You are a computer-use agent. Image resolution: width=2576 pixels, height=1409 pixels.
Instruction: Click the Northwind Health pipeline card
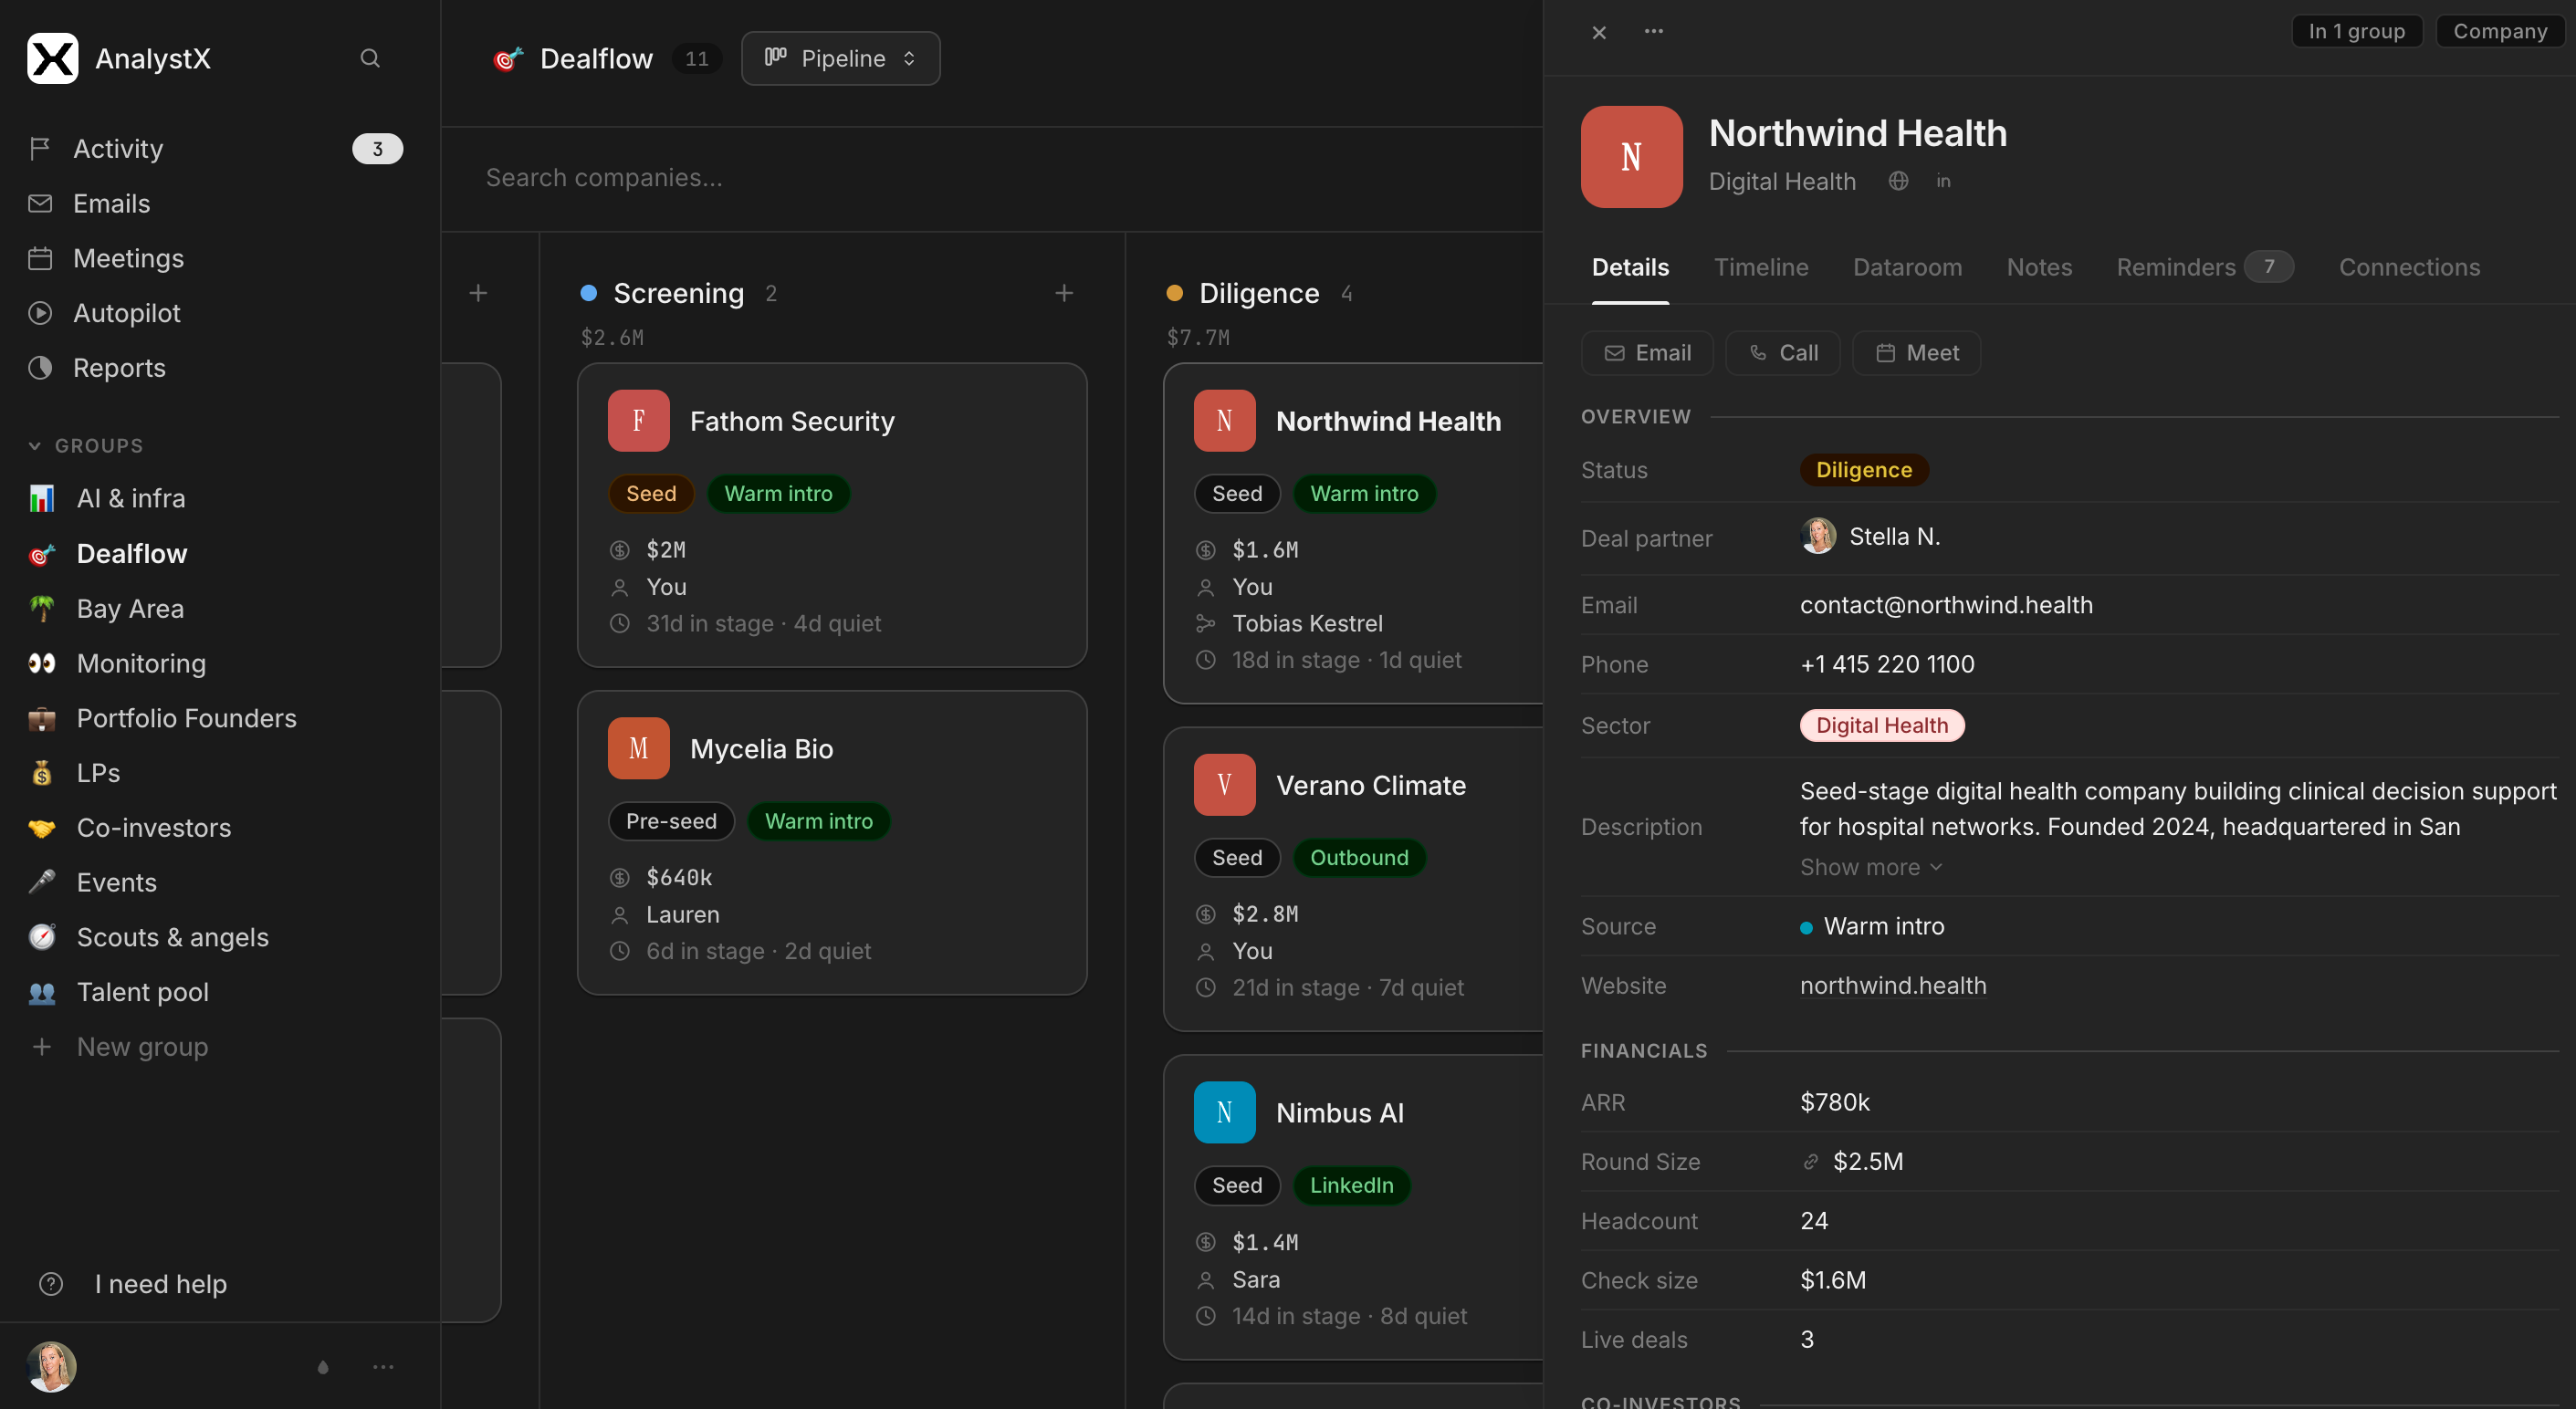coord(1354,533)
